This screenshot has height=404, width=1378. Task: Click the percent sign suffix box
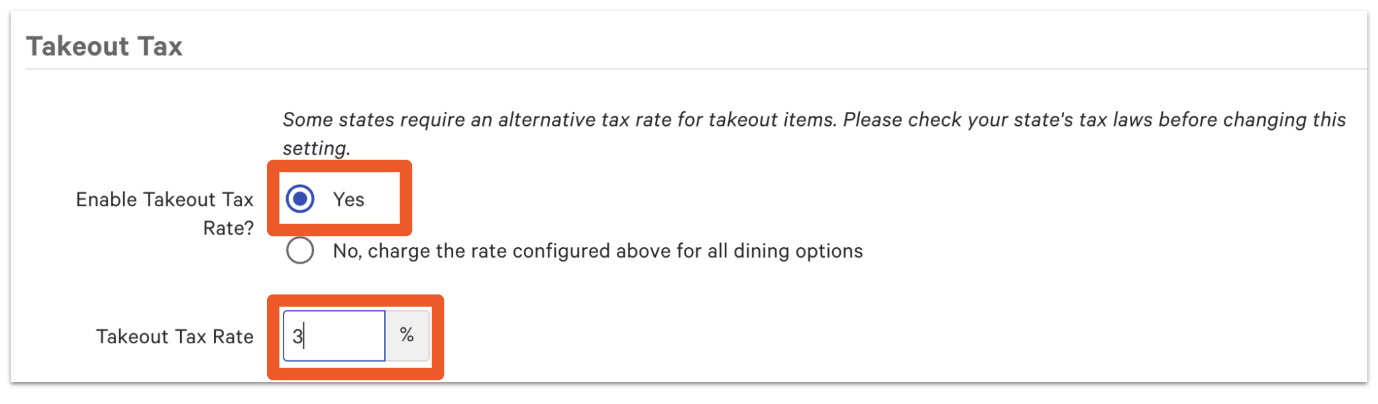click(407, 336)
